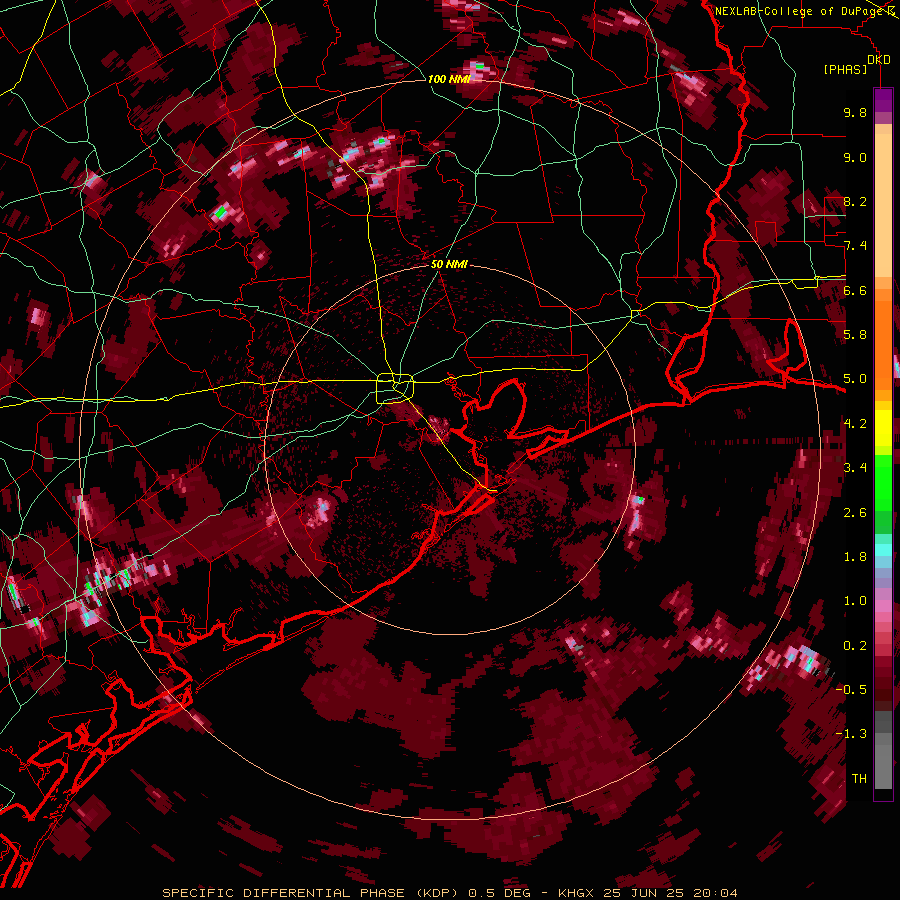Click the yellow highway loop at the map center

pyautogui.click(x=395, y=388)
